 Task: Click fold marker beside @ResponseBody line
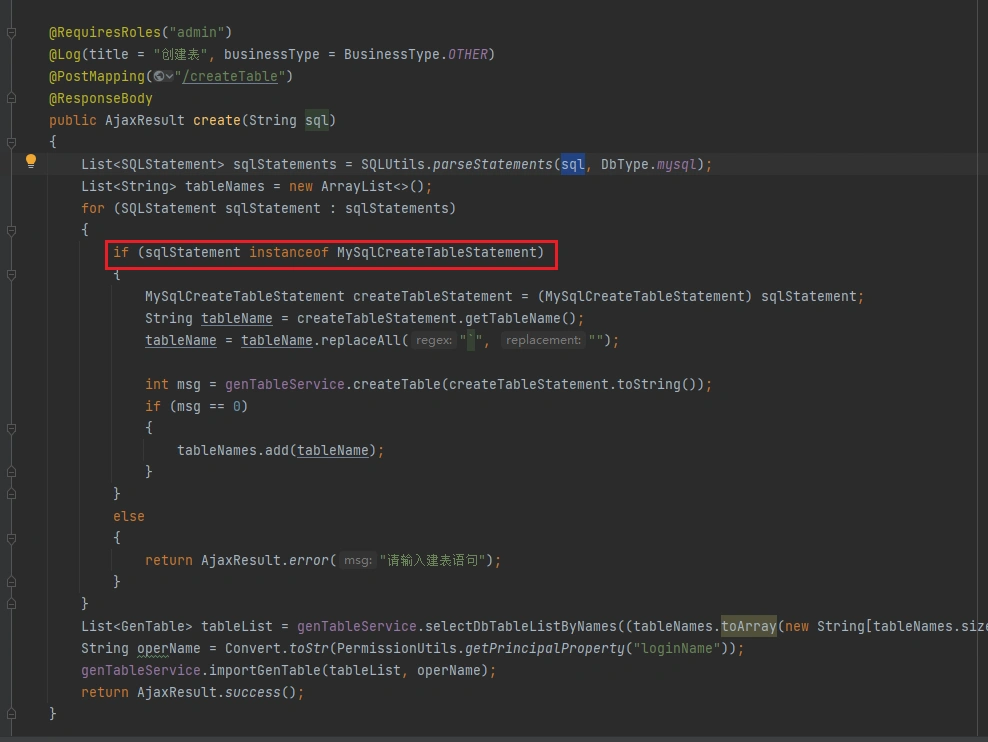pyautogui.click(x=11, y=98)
